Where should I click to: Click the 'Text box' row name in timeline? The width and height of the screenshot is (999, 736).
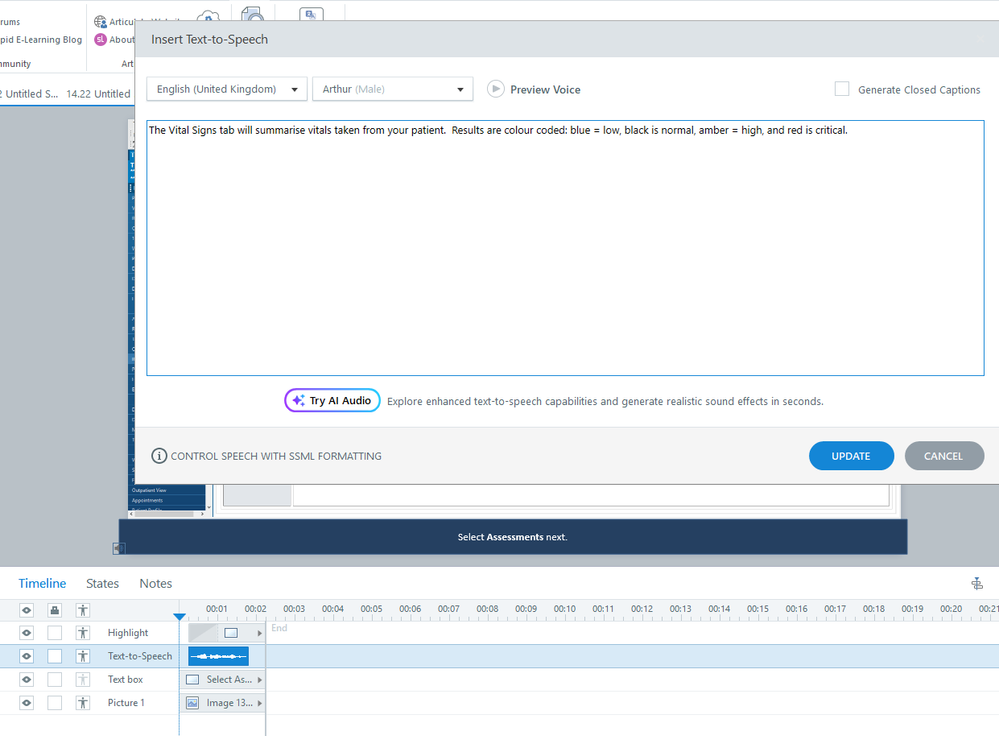pyautogui.click(x=125, y=679)
